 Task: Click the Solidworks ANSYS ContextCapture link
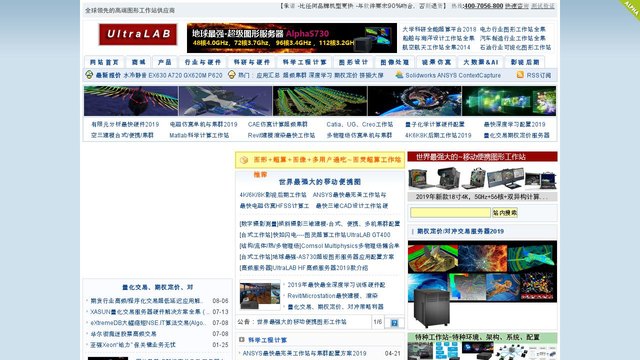pos(453,75)
